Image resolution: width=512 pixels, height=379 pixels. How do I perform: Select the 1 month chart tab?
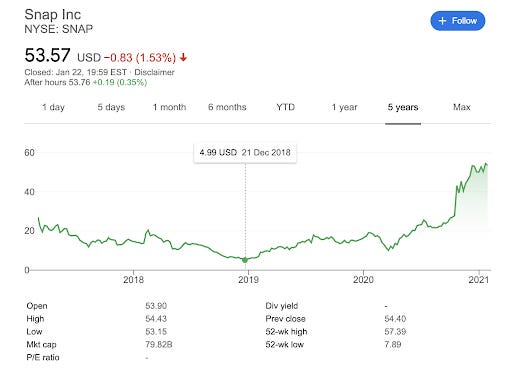169,107
